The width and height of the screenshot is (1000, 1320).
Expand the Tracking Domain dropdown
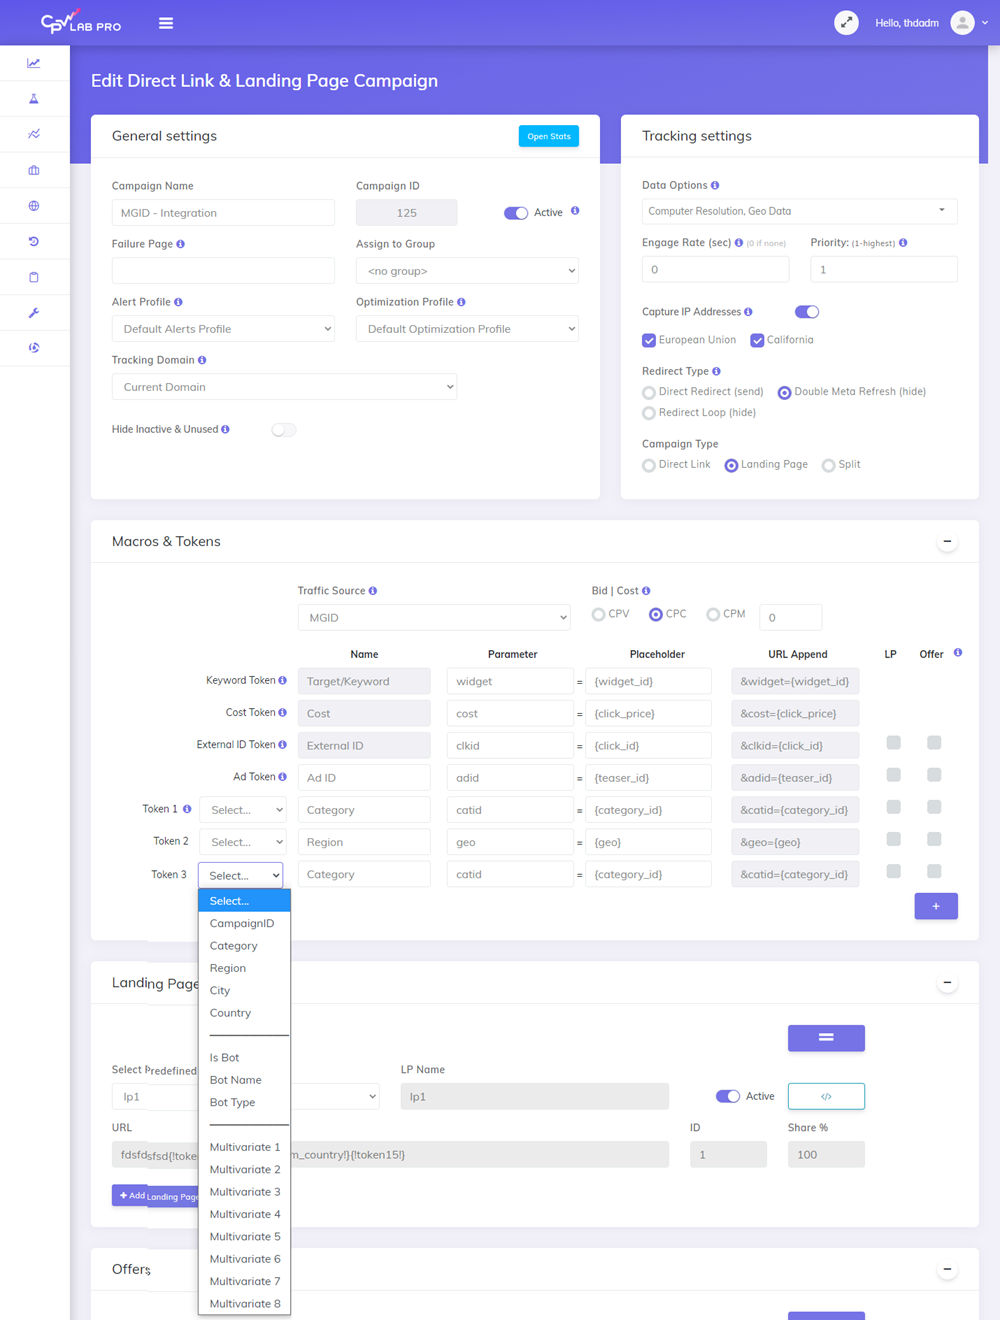[x=284, y=387]
